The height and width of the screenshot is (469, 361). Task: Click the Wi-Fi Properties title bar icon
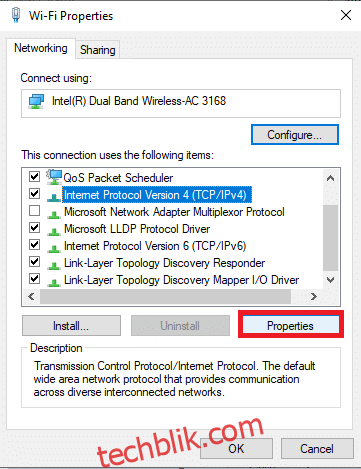coord(16,15)
